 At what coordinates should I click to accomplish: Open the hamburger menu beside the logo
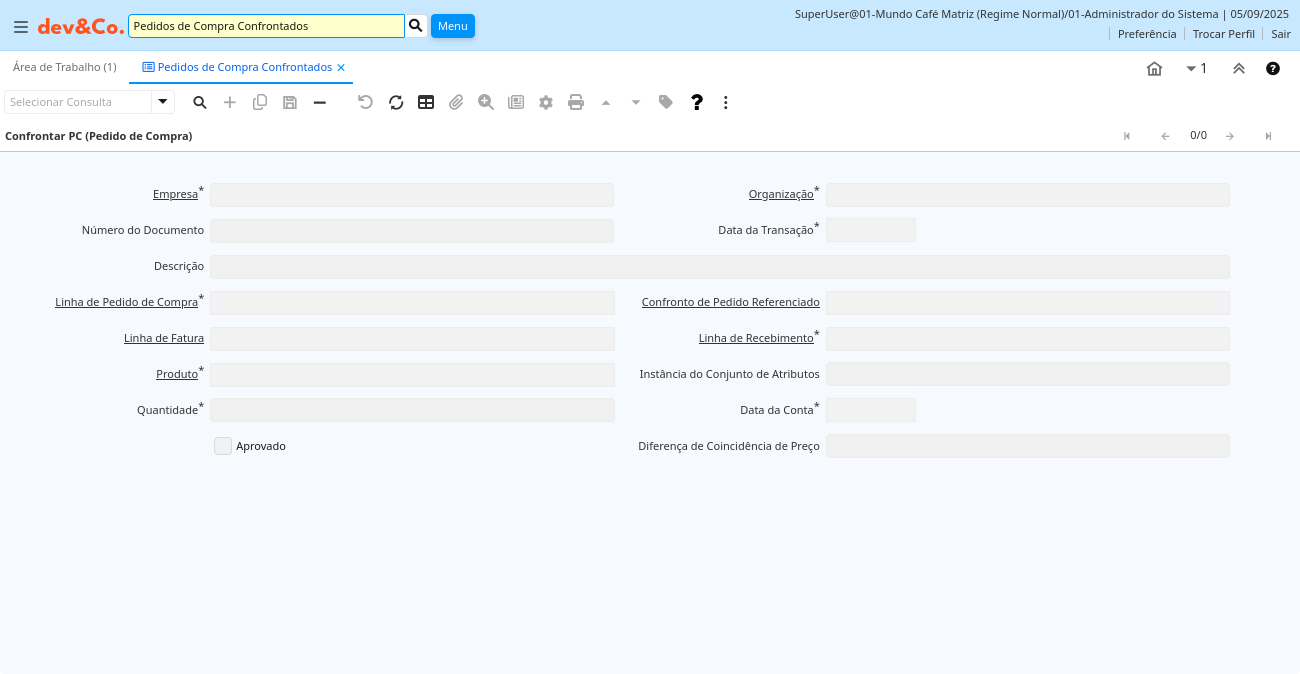(x=21, y=26)
